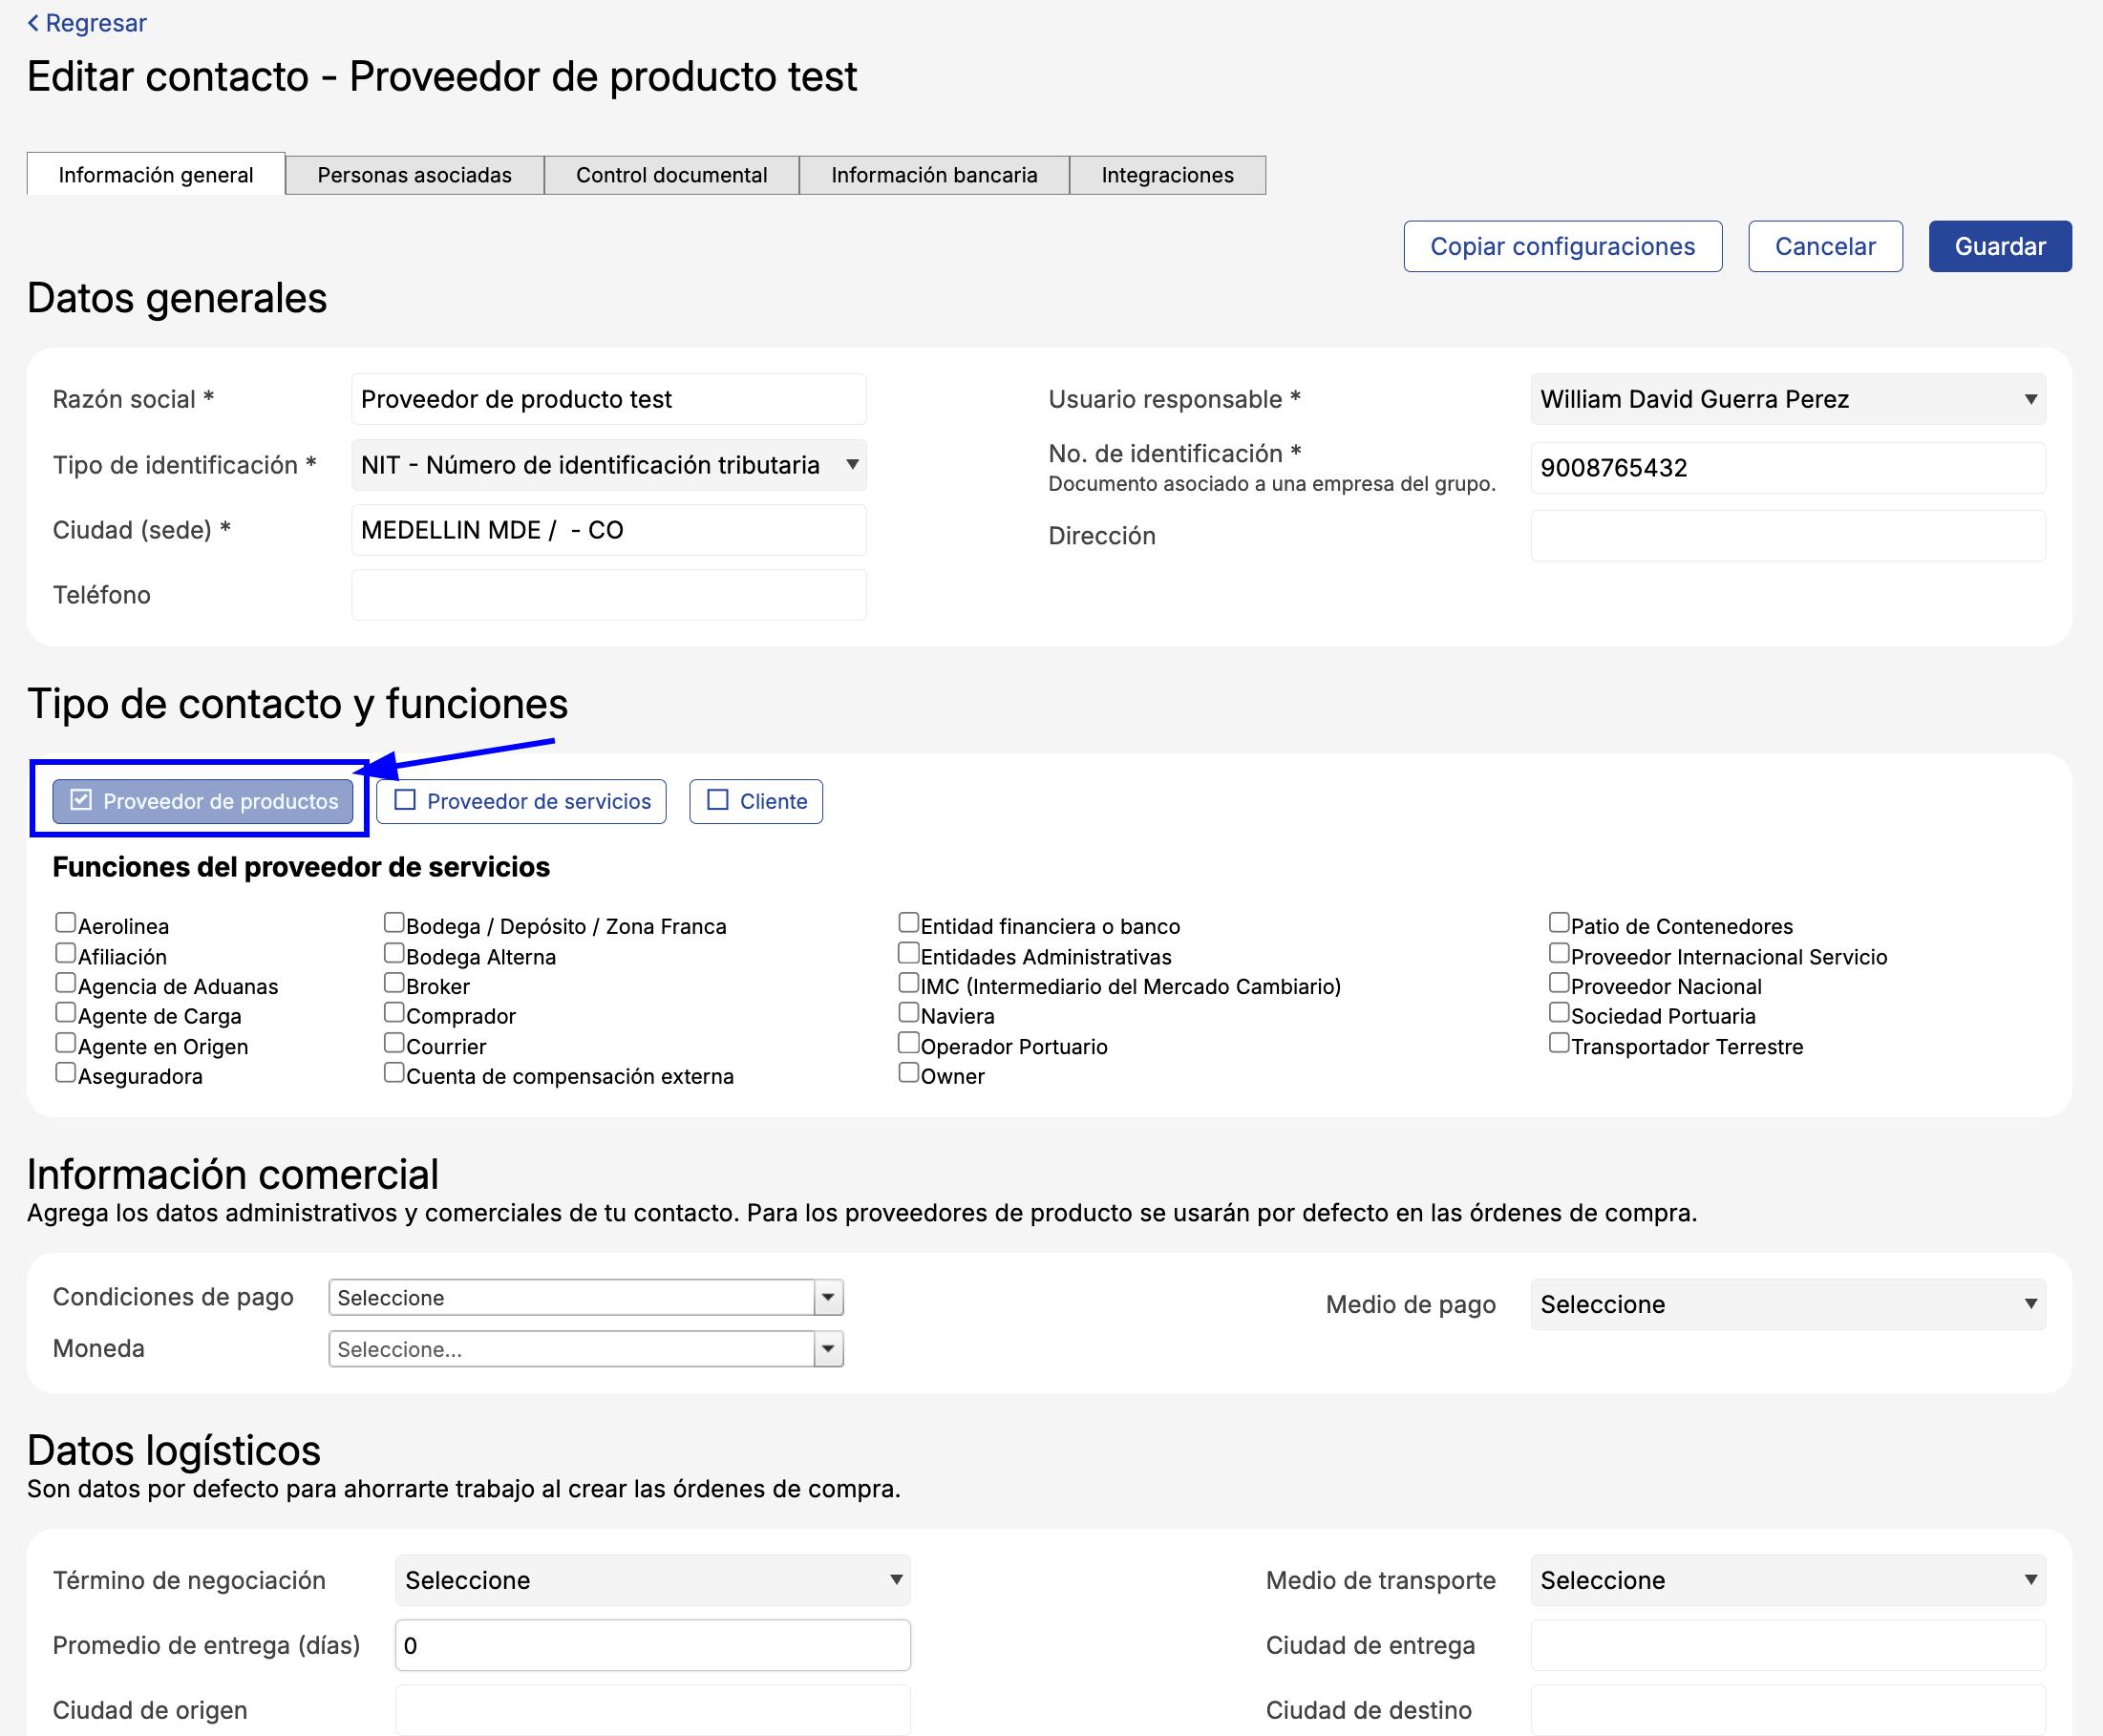Toggle the Cliente contact type
Viewport: 2103px width, 1736px height.
(x=756, y=801)
